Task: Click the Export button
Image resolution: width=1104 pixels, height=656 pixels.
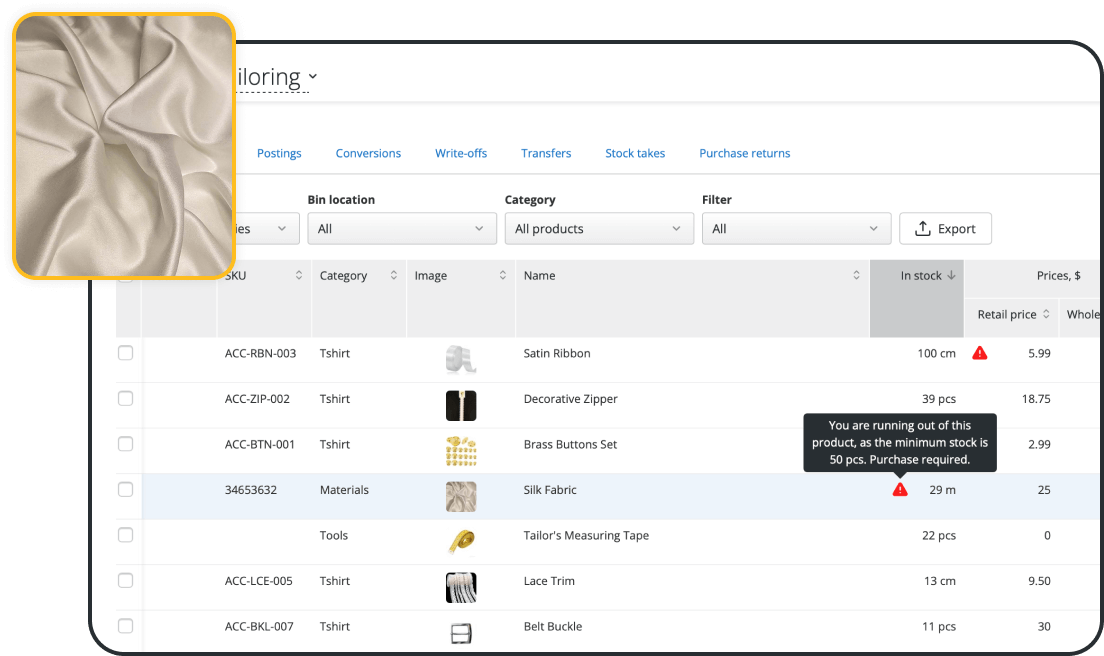Action: coord(945,228)
